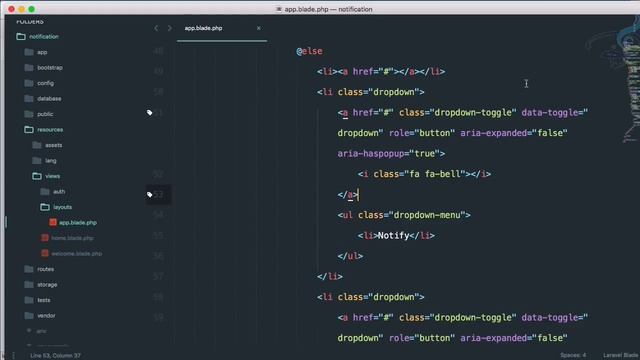The height and width of the screenshot is (360, 640).
Task: Click the closing </ul> tag
Action: [350, 256]
